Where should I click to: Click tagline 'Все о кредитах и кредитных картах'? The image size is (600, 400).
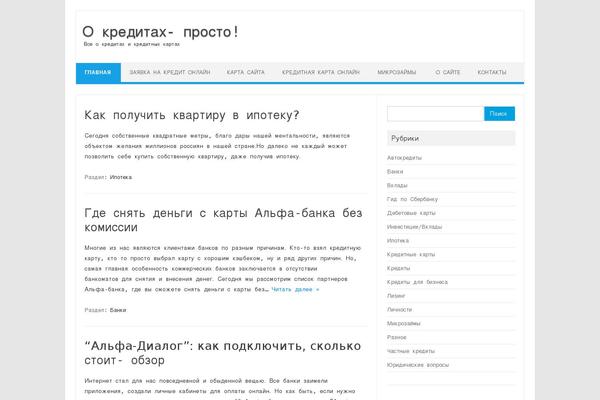point(132,44)
